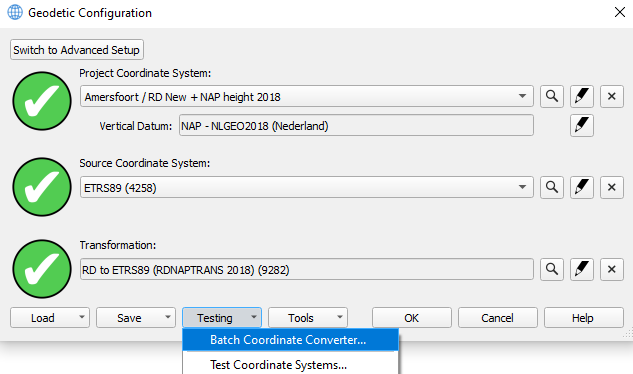Viewport: 633px width, 374px height.
Task: Edit the Transformation entry
Action: point(582,269)
